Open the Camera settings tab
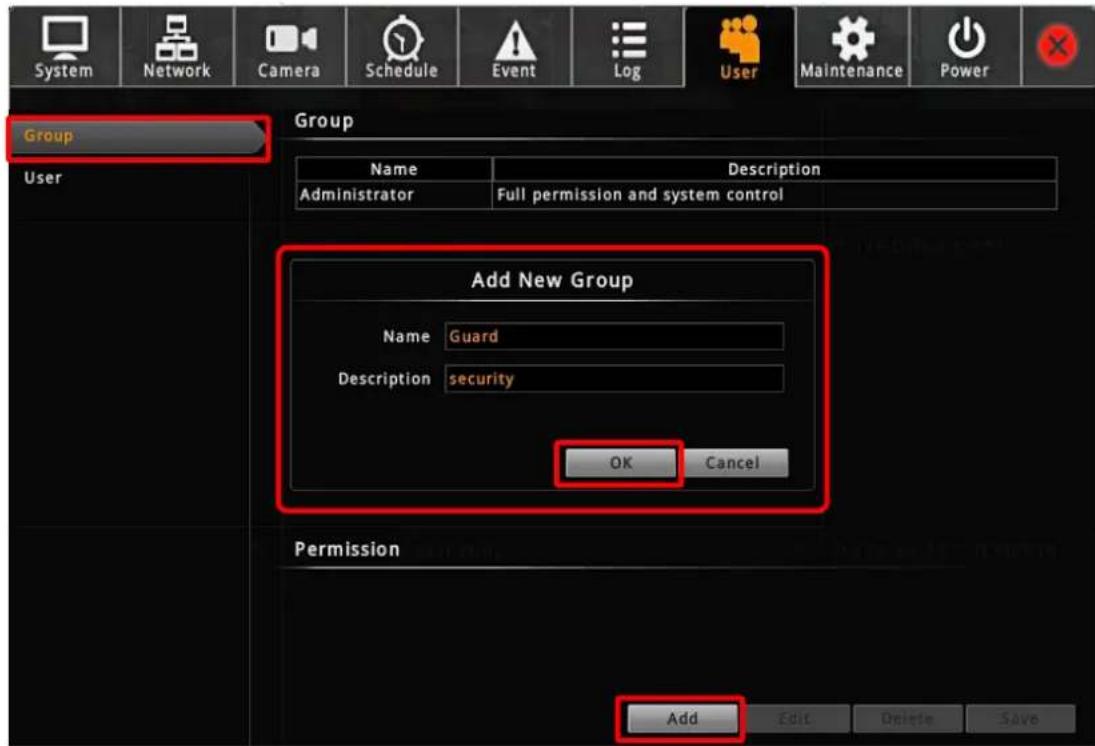The image size is (1095, 746). click(x=289, y=47)
